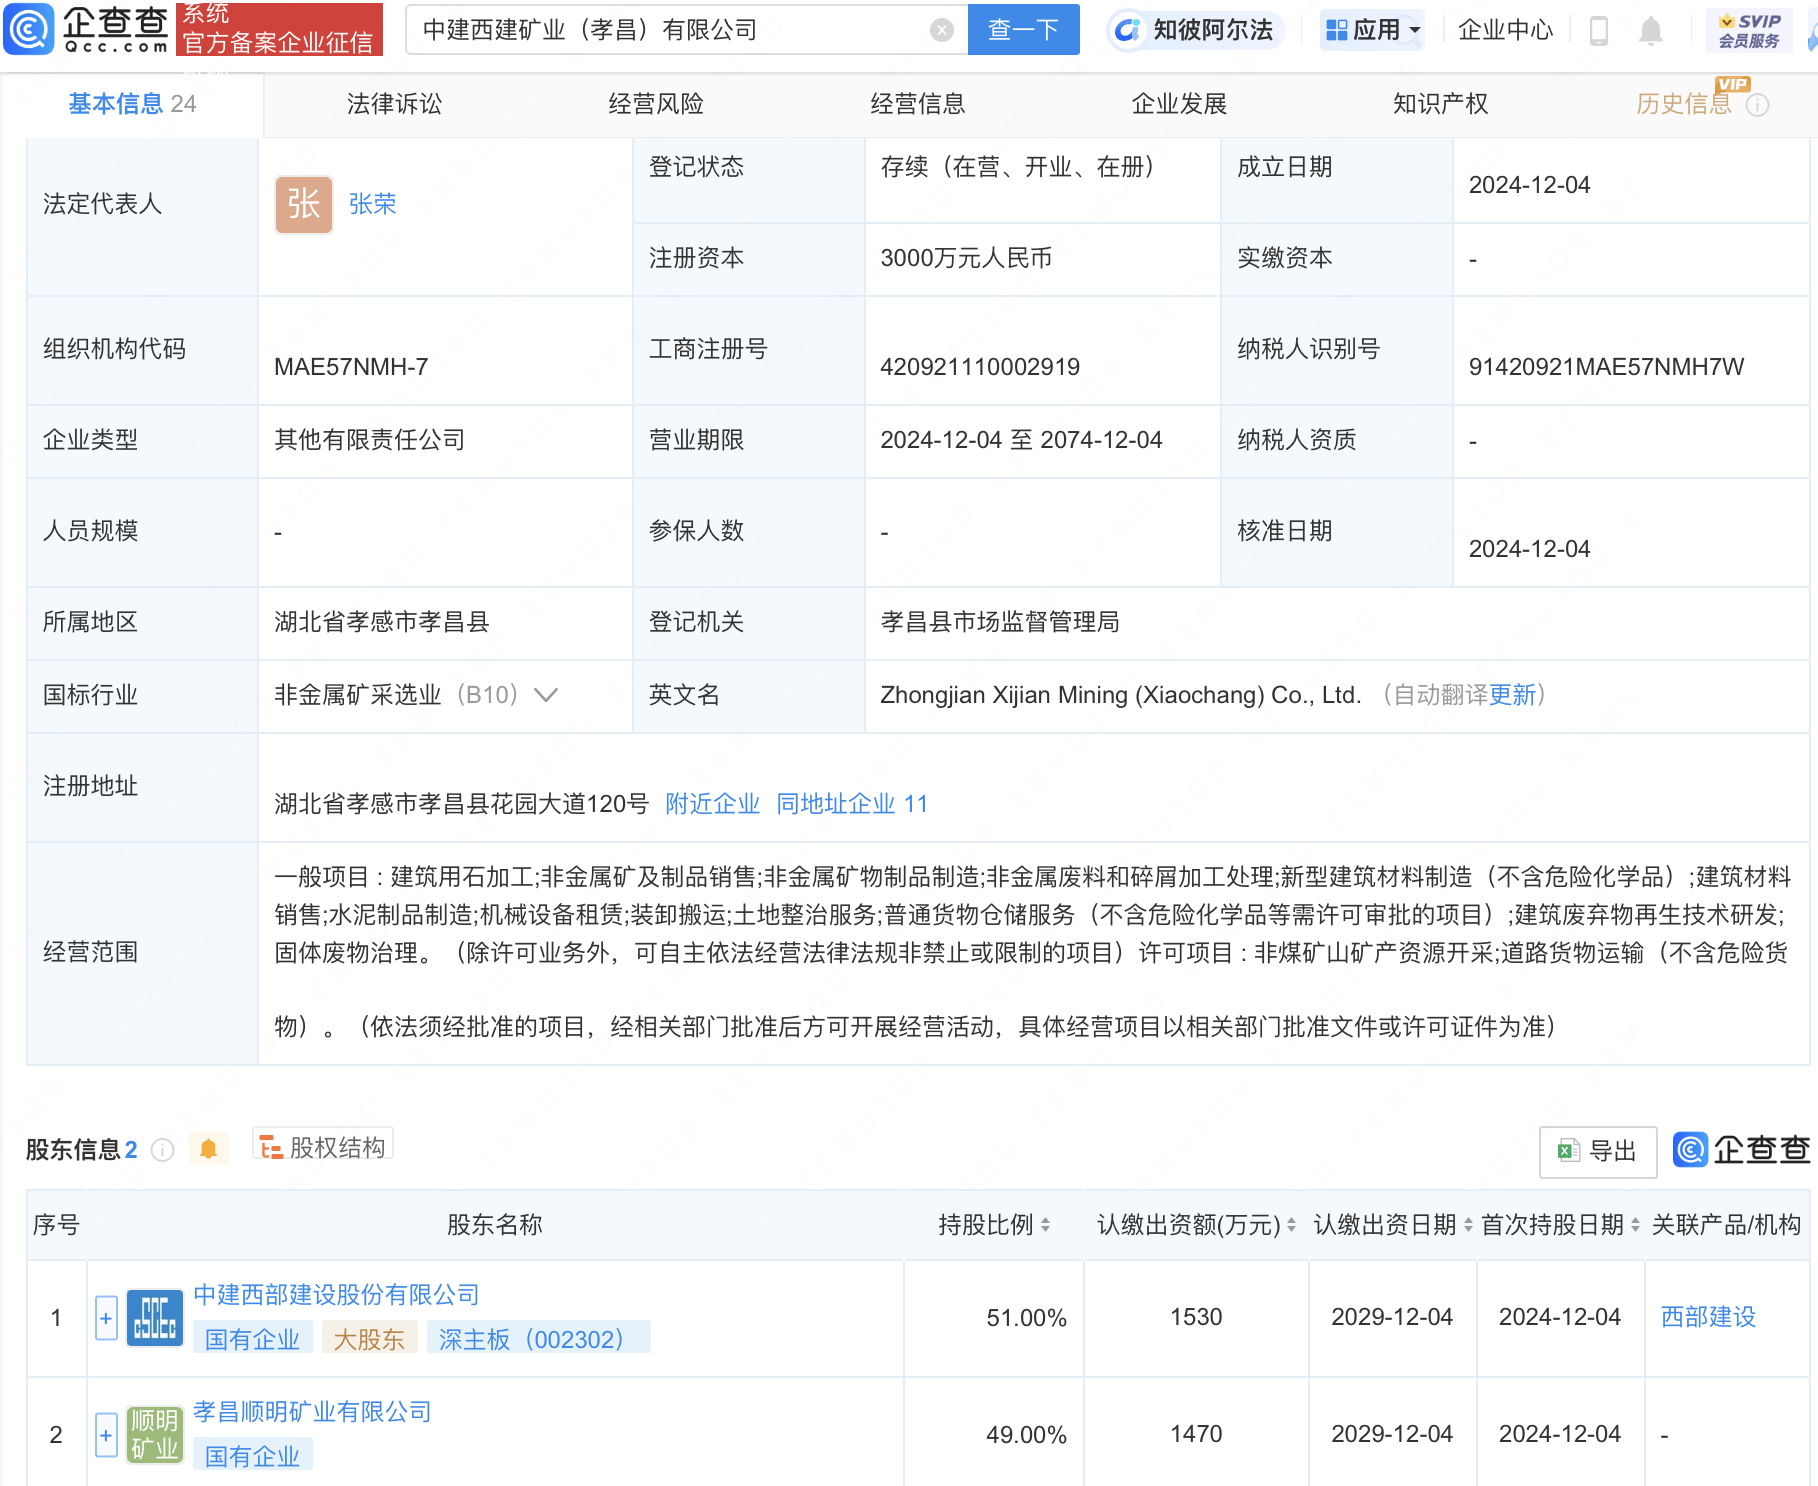The image size is (1818, 1486).
Task: Click the 1530 subscribed capital amount
Action: pyautogui.click(x=1196, y=1317)
